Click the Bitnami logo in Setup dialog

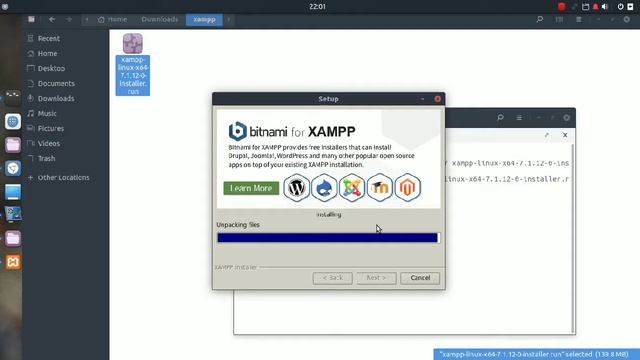238,131
